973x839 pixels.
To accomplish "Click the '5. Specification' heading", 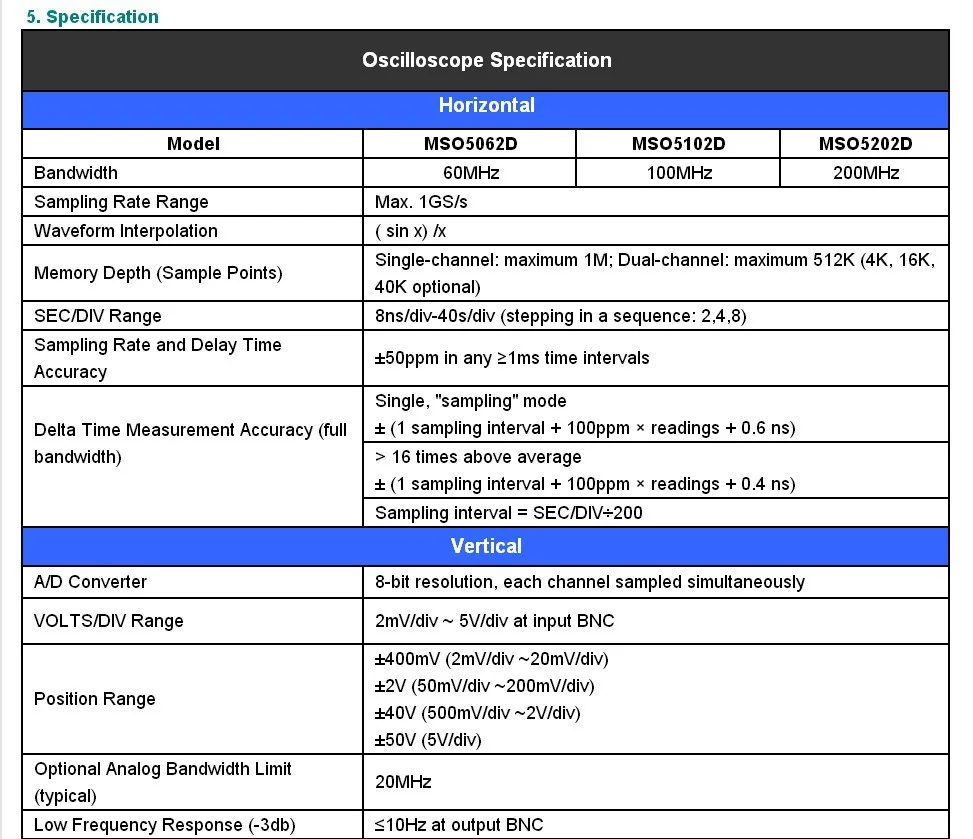I will [x=92, y=17].
